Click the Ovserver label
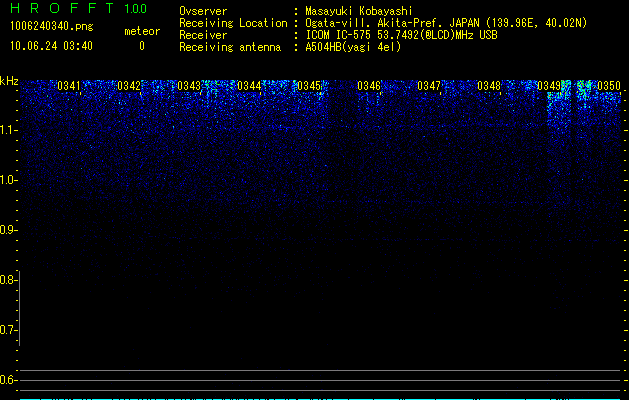The width and height of the screenshot is (629, 400). pyautogui.click(x=203, y=11)
